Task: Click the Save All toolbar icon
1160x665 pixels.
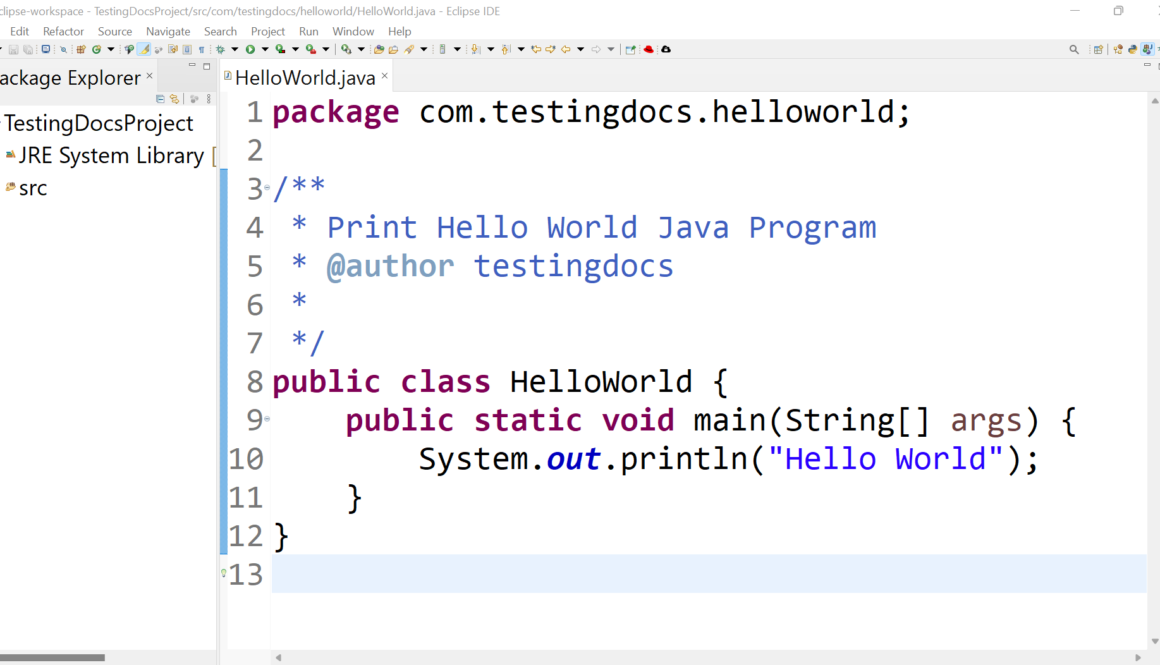Action: click(27, 49)
